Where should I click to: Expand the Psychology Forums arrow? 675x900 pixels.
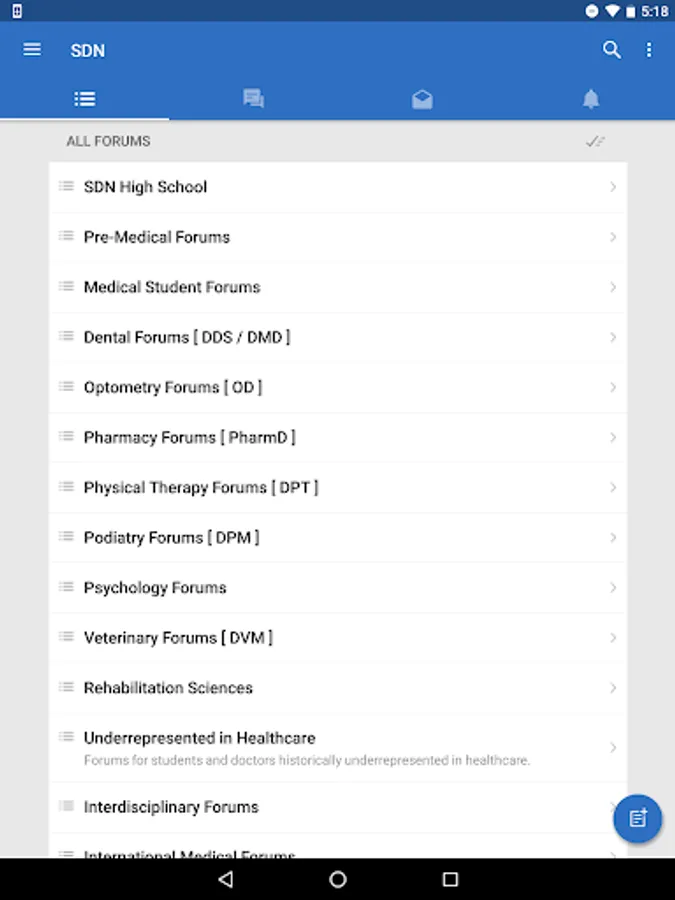click(x=613, y=588)
